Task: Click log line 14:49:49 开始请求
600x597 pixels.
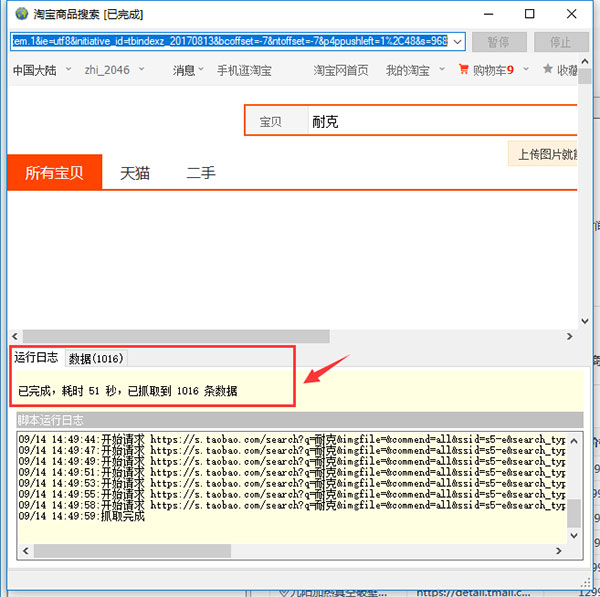Action: 292,462
